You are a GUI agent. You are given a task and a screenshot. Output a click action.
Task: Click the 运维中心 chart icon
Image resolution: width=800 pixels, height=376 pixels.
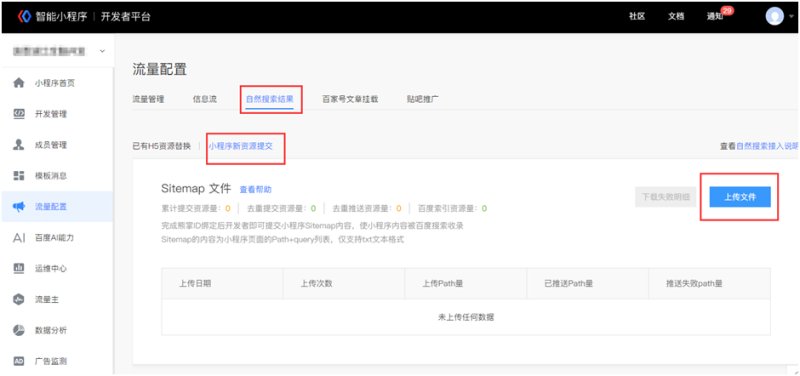(x=19, y=268)
